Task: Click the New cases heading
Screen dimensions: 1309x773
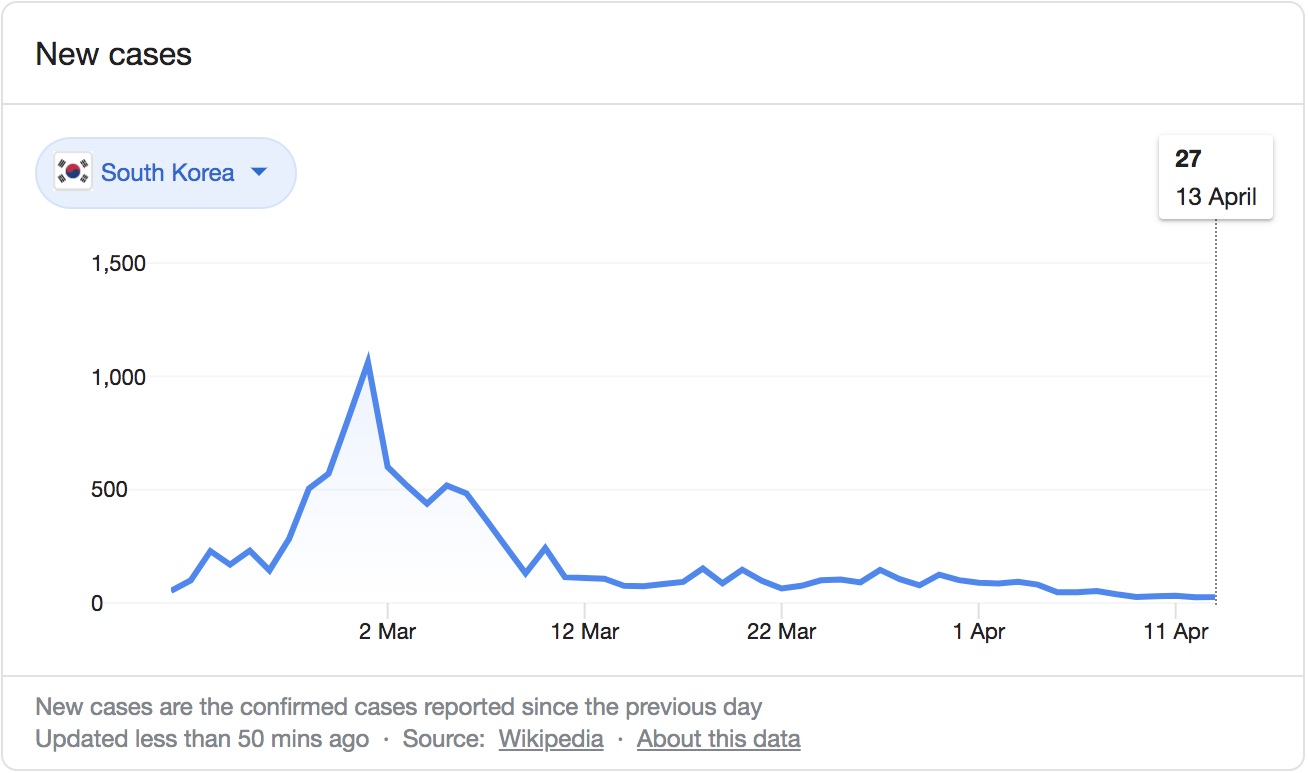Action: pos(113,54)
